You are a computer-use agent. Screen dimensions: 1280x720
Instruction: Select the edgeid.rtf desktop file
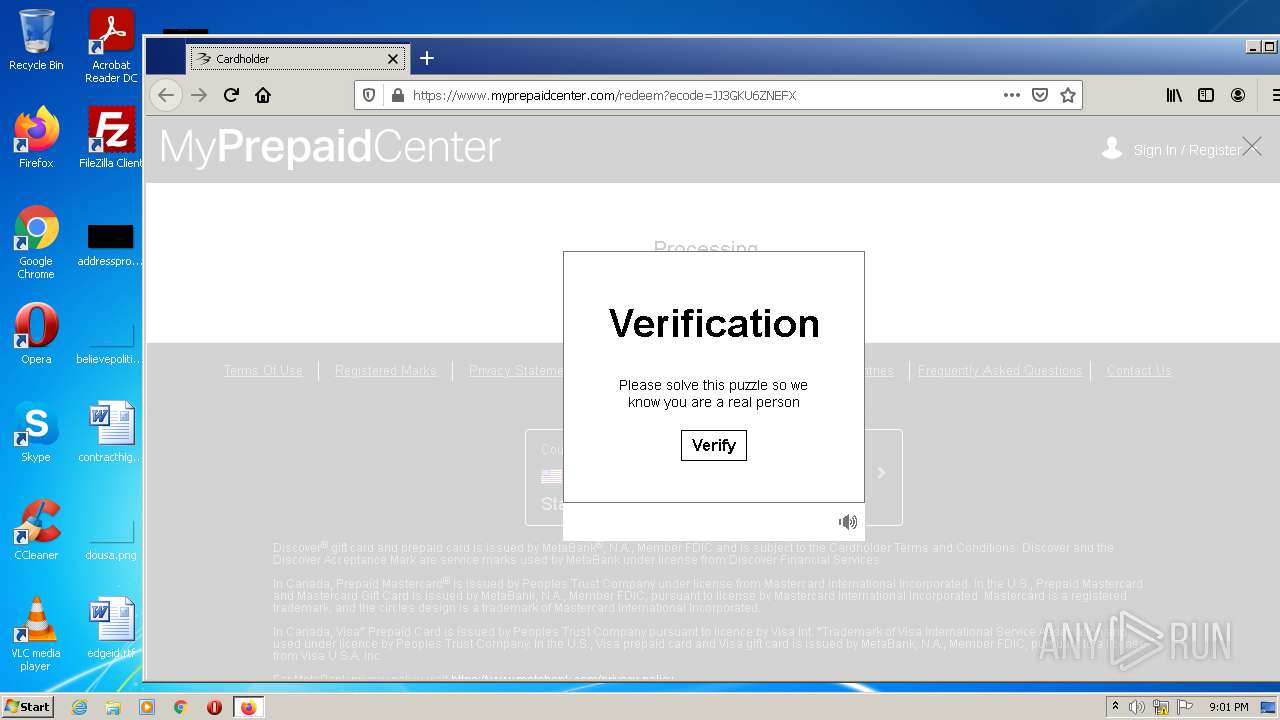tap(111, 628)
